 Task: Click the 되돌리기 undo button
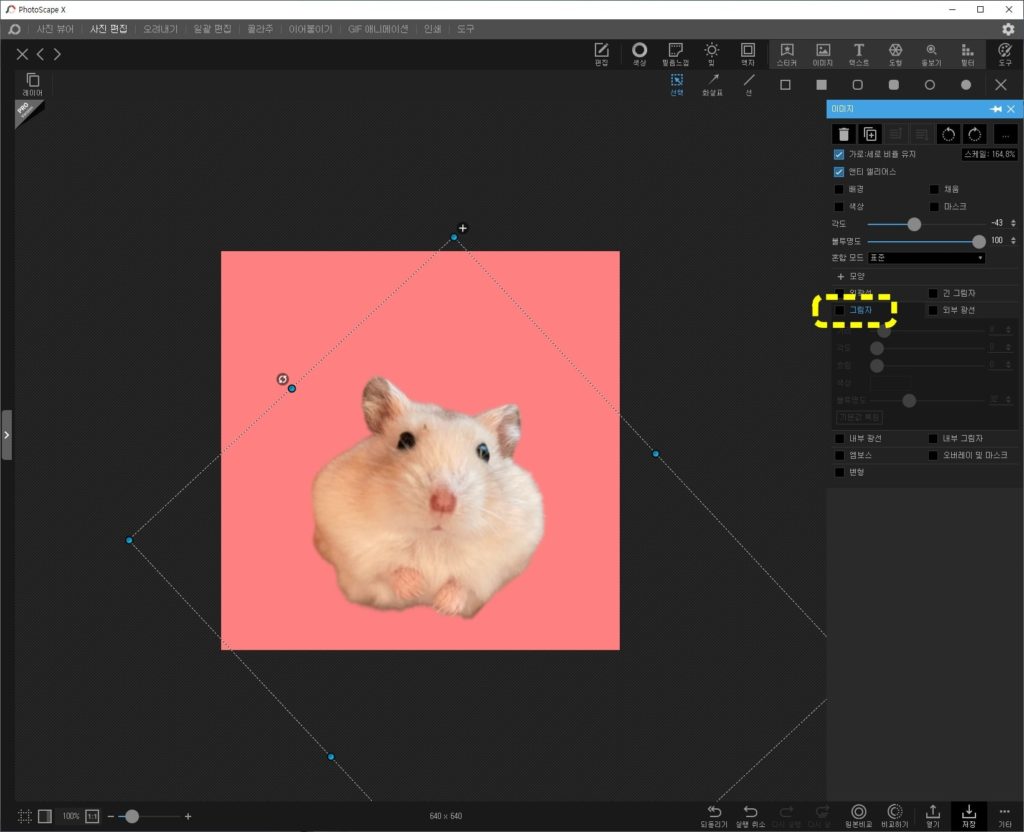(714, 816)
